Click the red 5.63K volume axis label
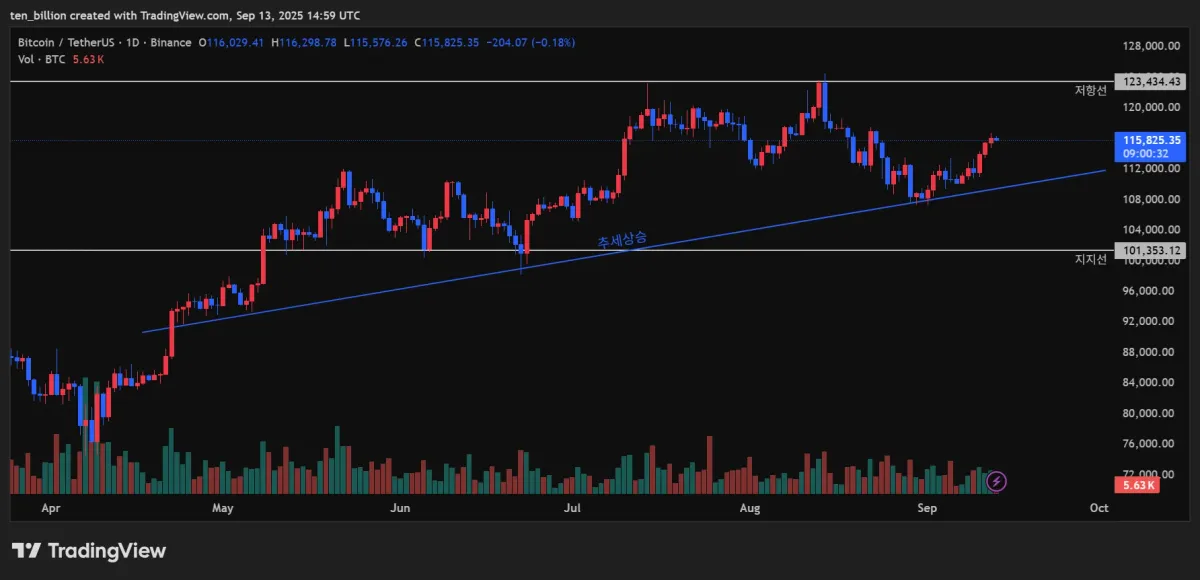This screenshot has width=1200, height=580. pyautogui.click(x=1139, y=485)
